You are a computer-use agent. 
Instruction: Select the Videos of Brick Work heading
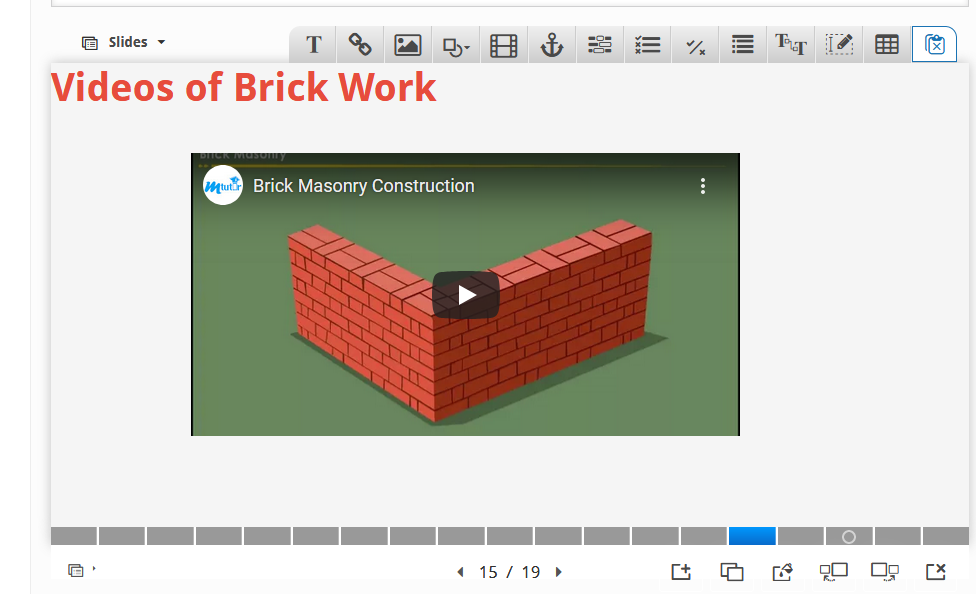click(243, 87)
